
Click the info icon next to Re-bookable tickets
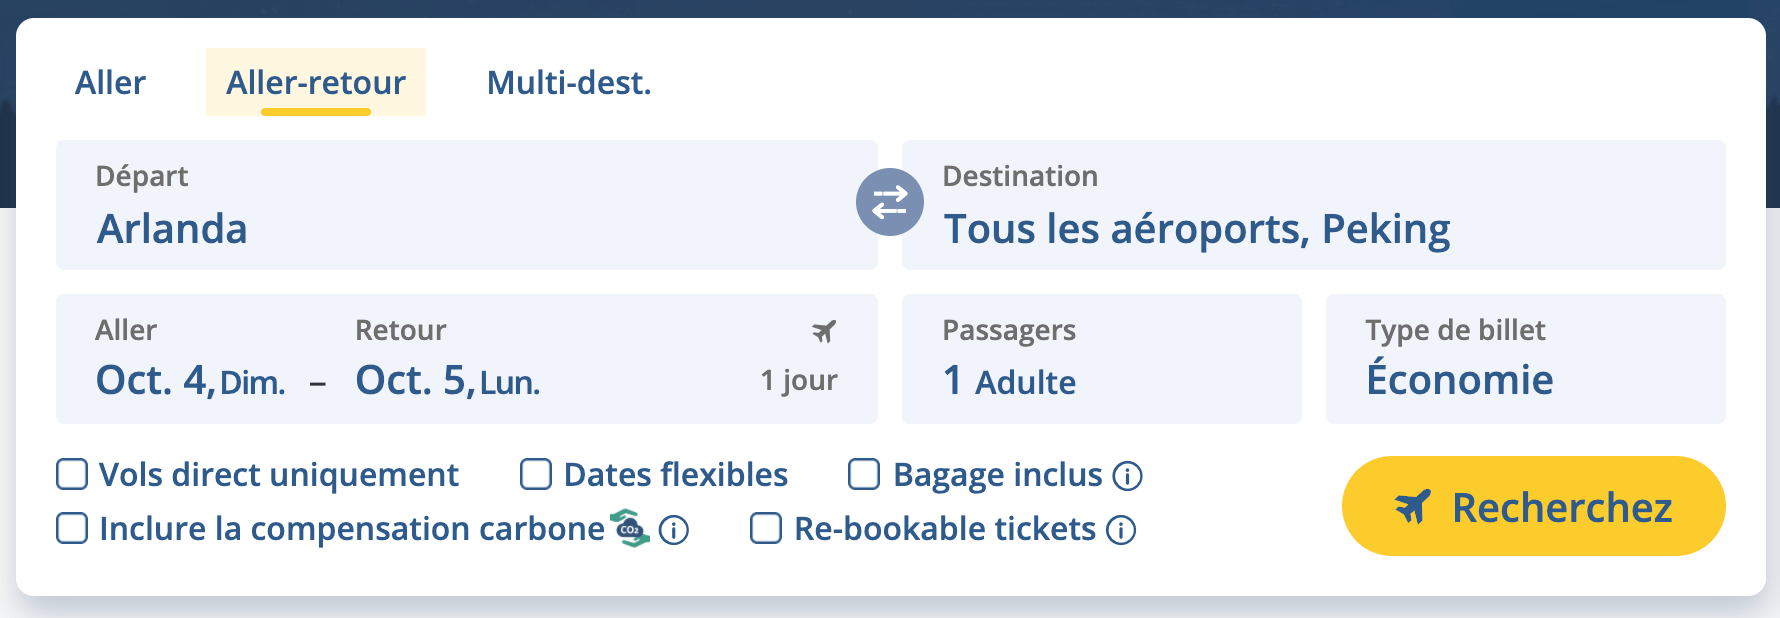click(x=1121, y=530)
